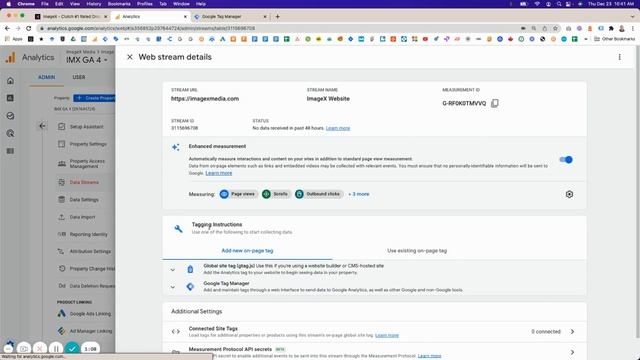This screenshot has height=360, width=640.
Task: Open Explore icon in Analytics left rail
Action: (11, 116)
